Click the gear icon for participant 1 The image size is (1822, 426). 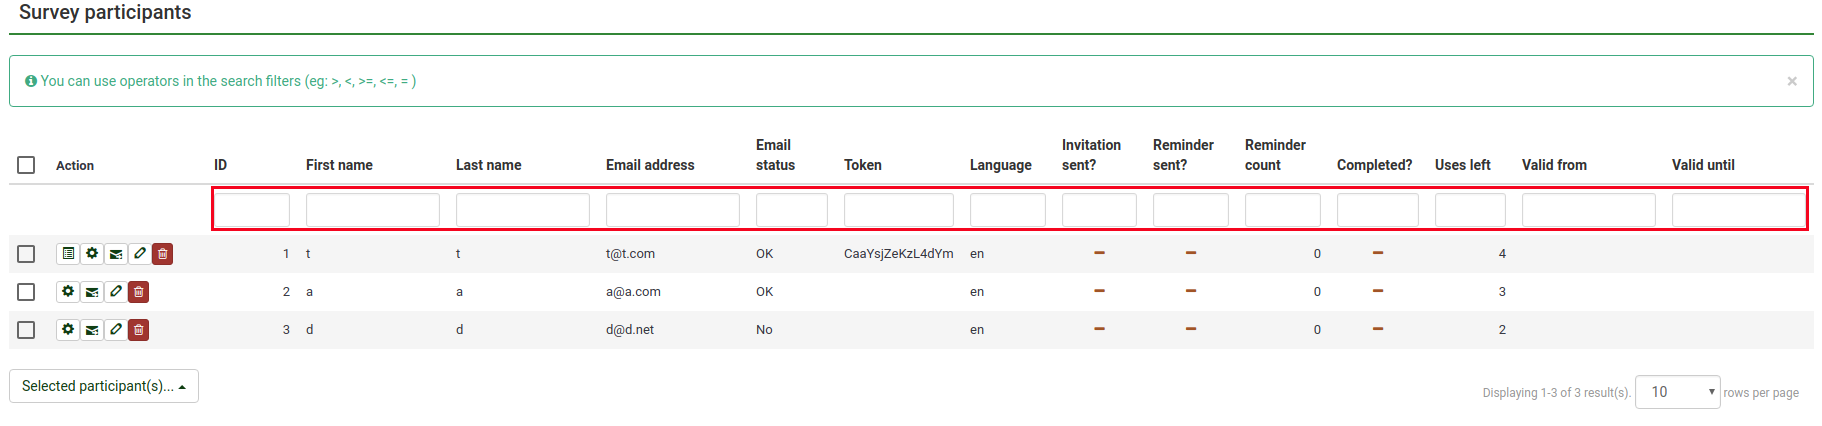tap(92, 254)
